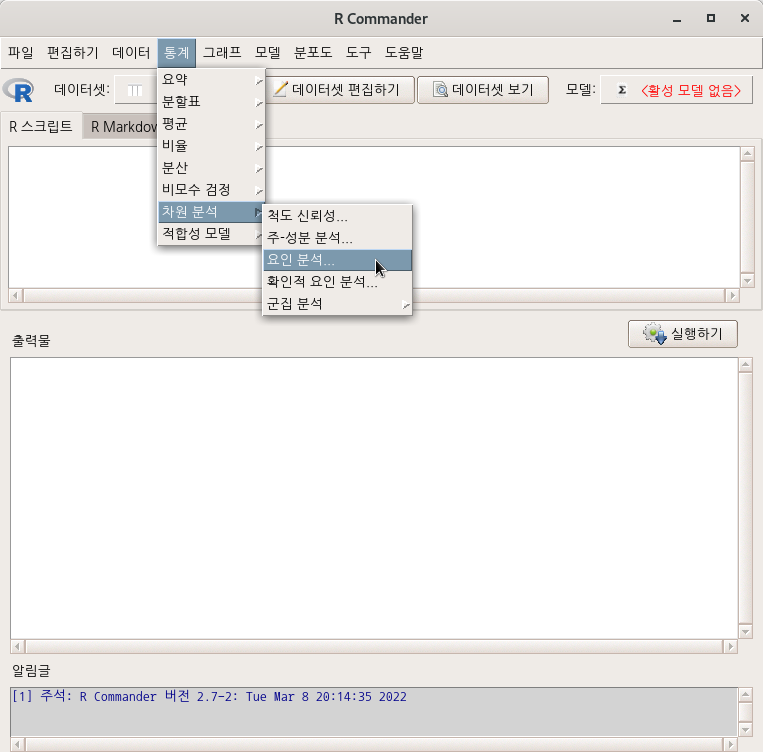Click the gear icon on 실행하기 button

pyautogui.click(x=654, y=334)
